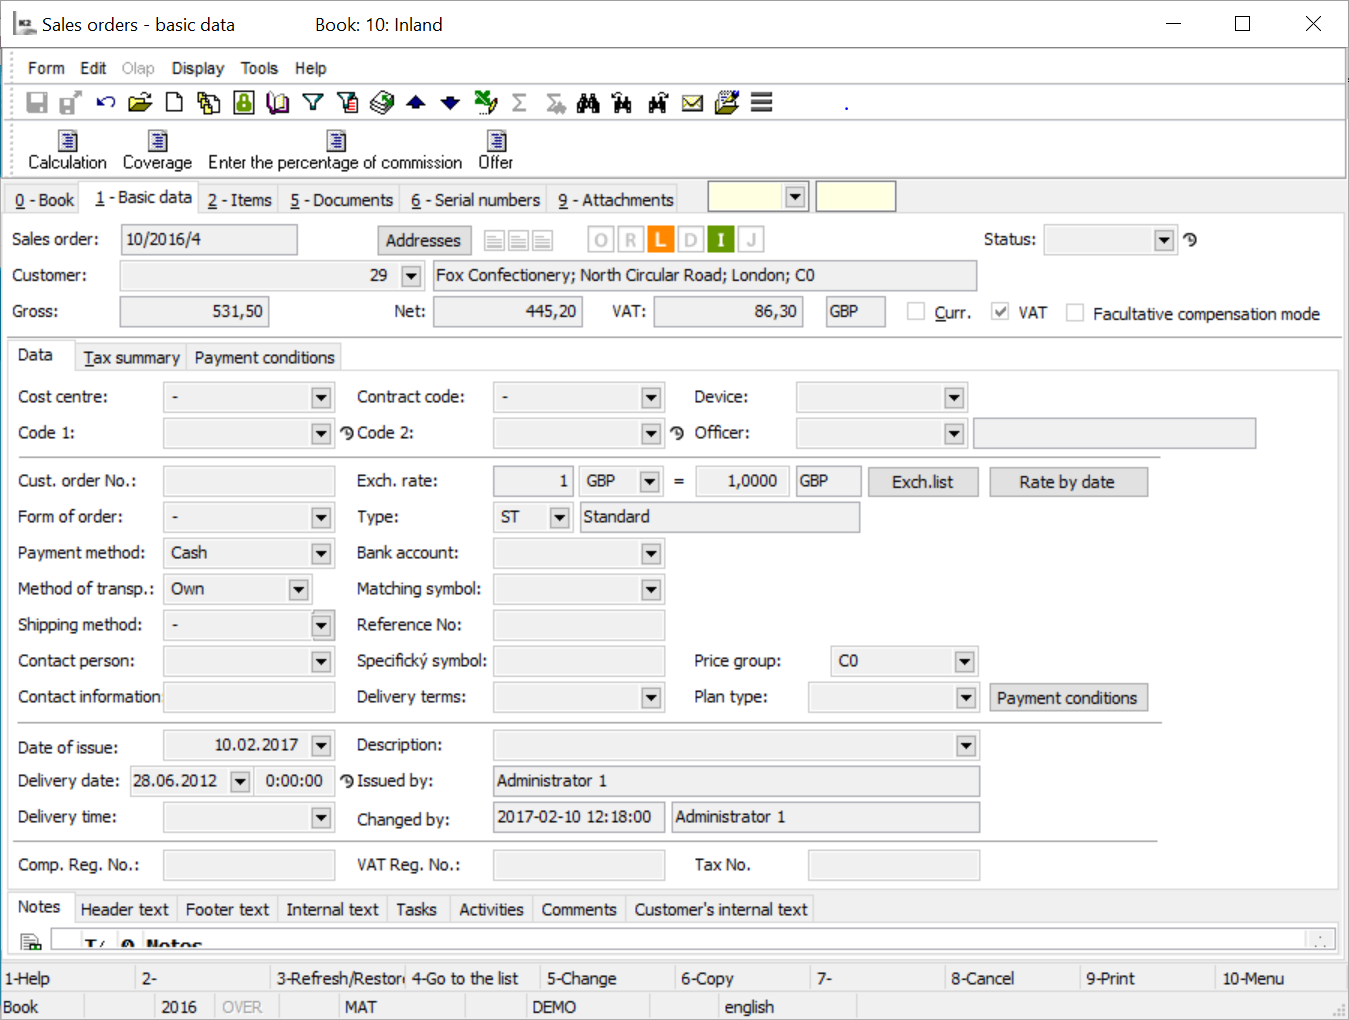Click the funnel with document filter icon
This screenshot has width=1349, height=1020.
pyautogui.click(x=347, y=102)
